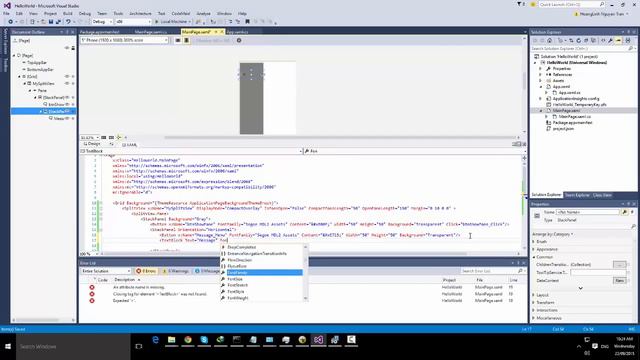The height and width of the screenshot is (360, 640).
Task: Select FontSize from IntelliSense list
Action: coord(235,279)
